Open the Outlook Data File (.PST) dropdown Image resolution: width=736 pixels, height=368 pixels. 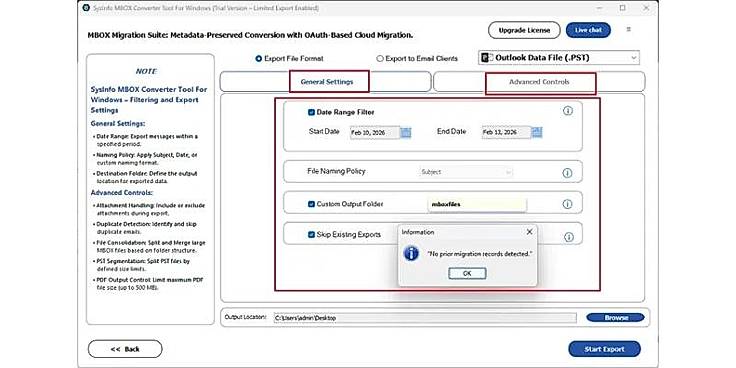(x=559, y=58)
